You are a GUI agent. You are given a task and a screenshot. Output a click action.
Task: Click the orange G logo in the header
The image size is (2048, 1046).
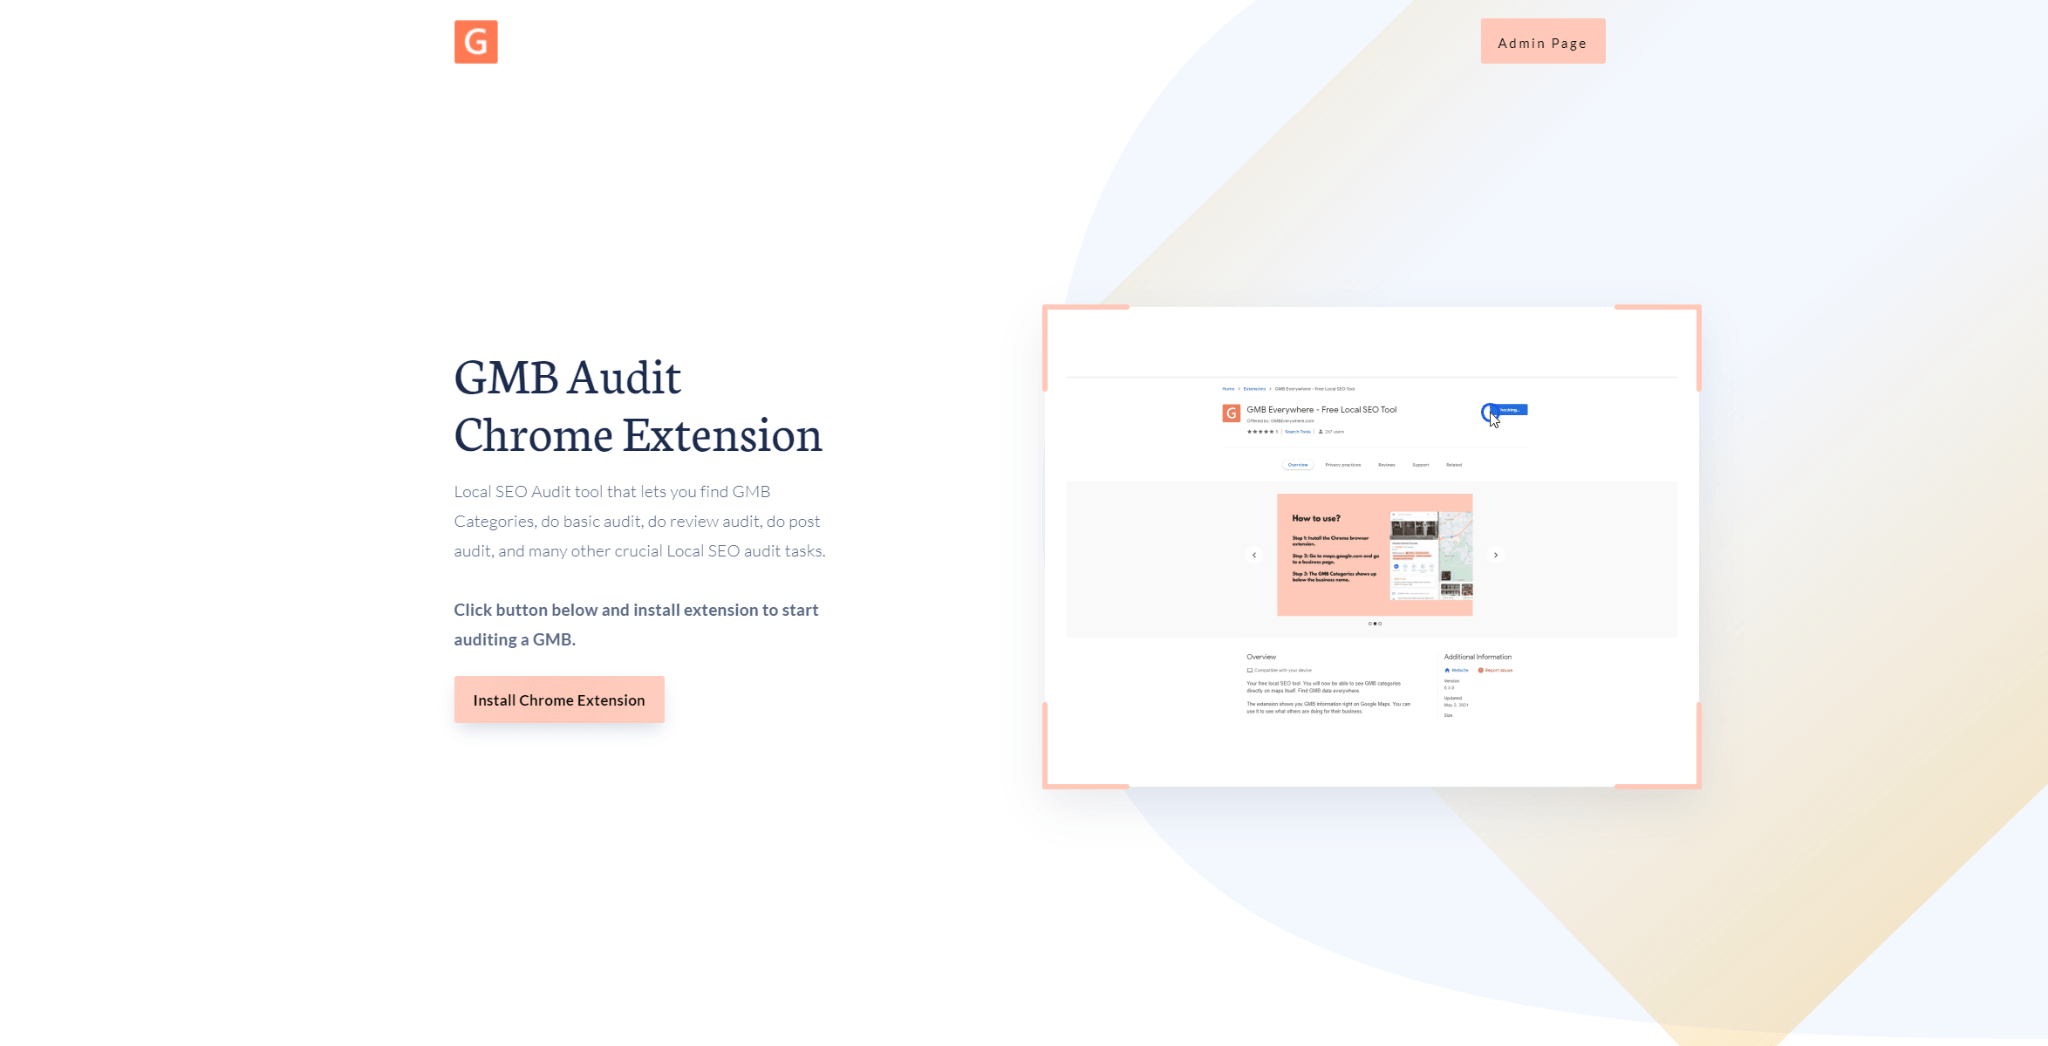click(x=476, y=42)
